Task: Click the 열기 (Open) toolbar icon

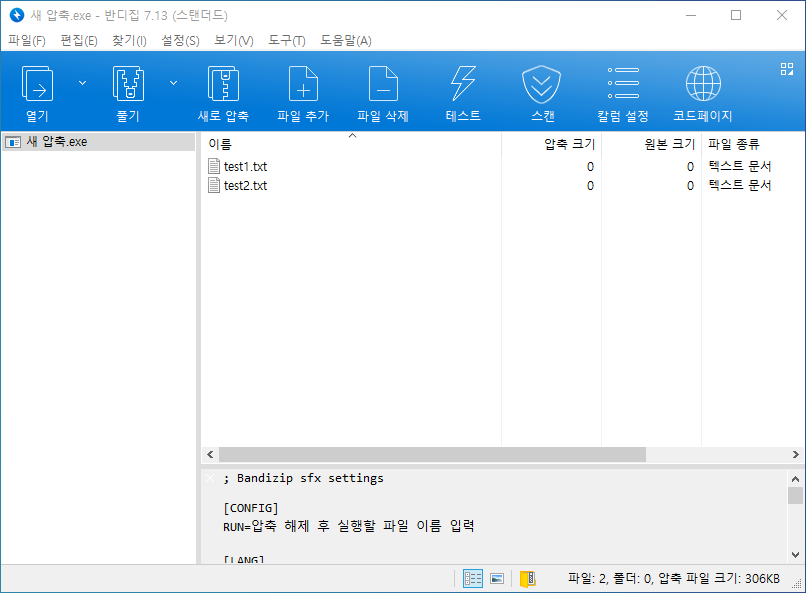Action: (x=37, y=84)
